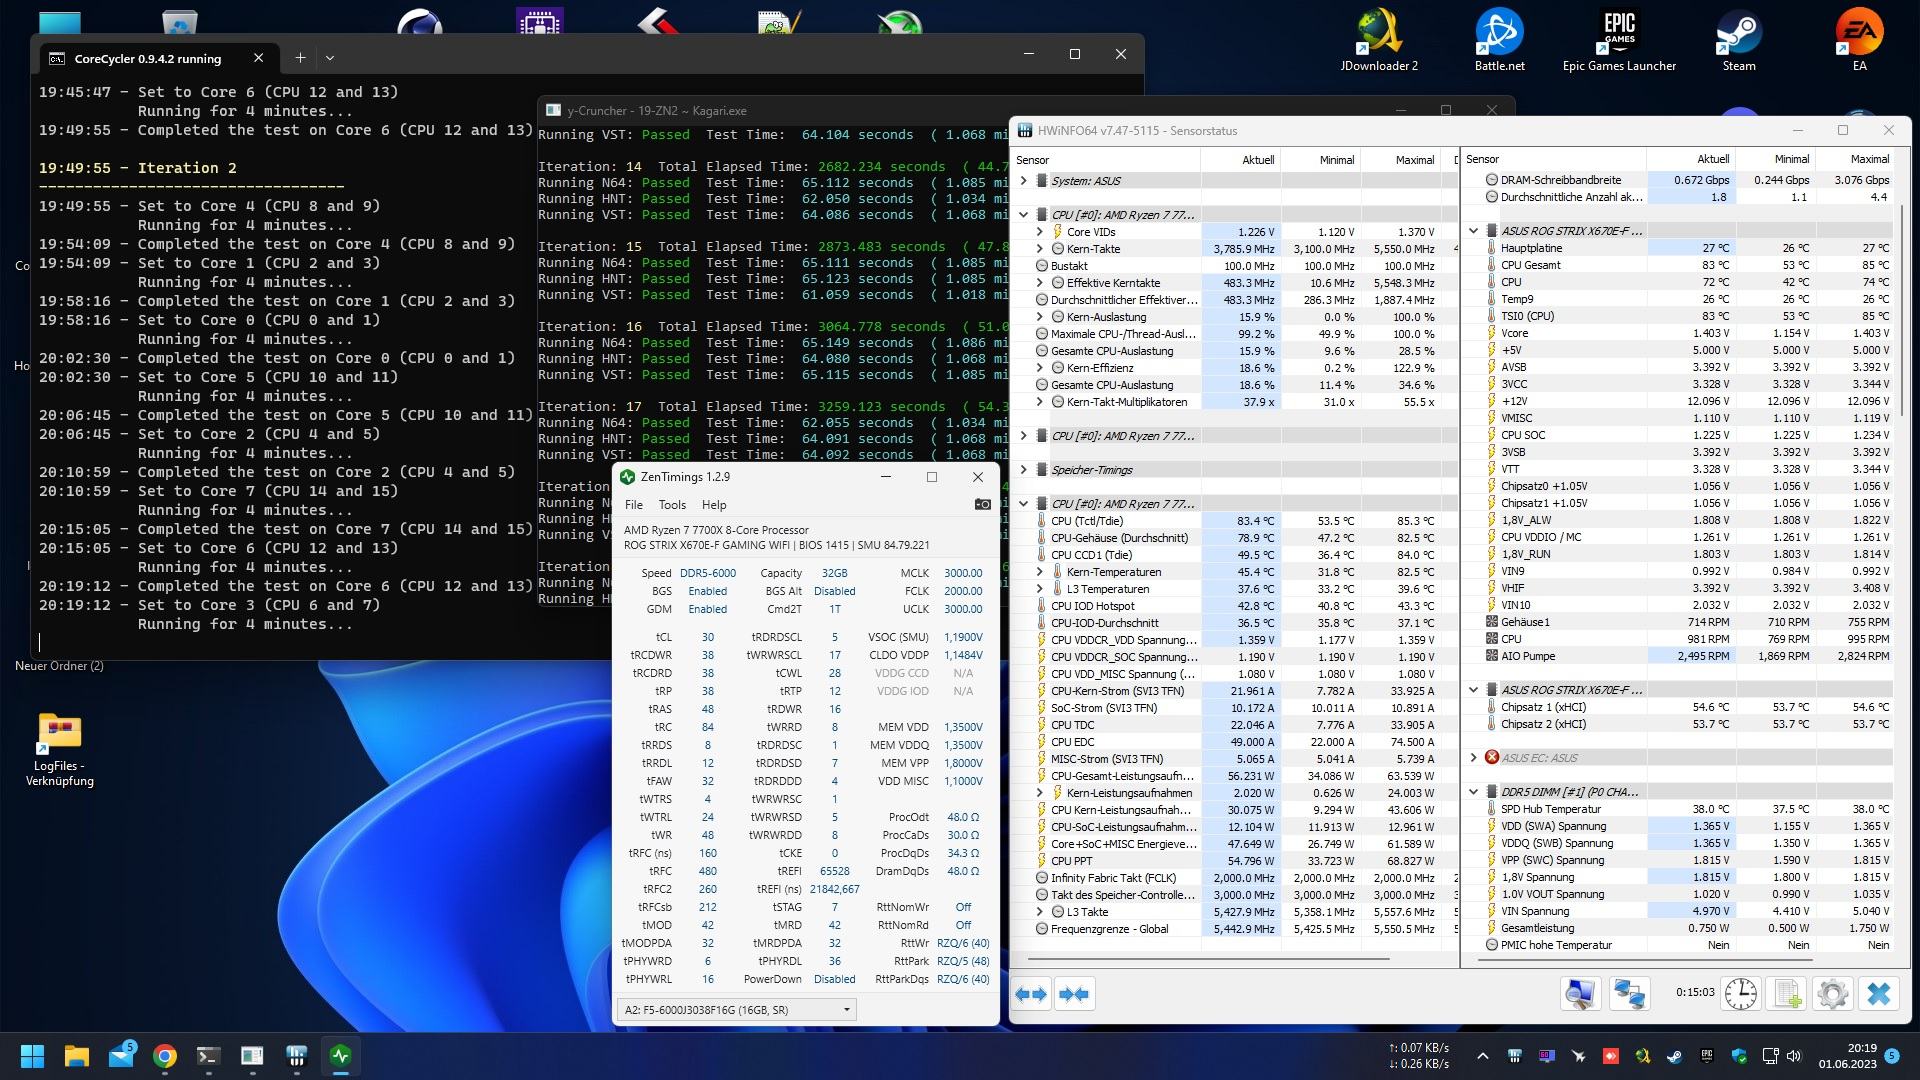Screen dimensions: 1920x1080
Task: Close HWiNFO sensors with blue X icon
Action: coord(1879,994)
